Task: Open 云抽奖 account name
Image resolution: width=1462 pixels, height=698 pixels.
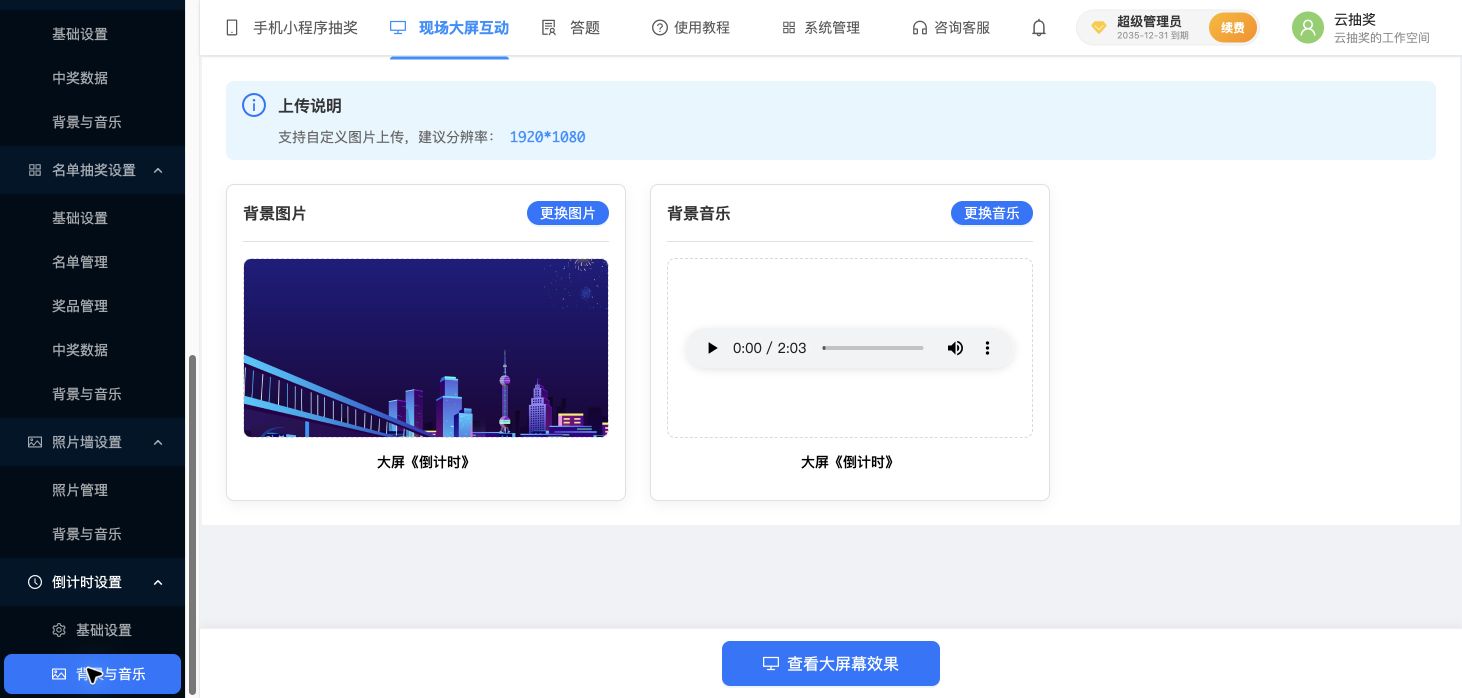Action: click(1355, 19)
